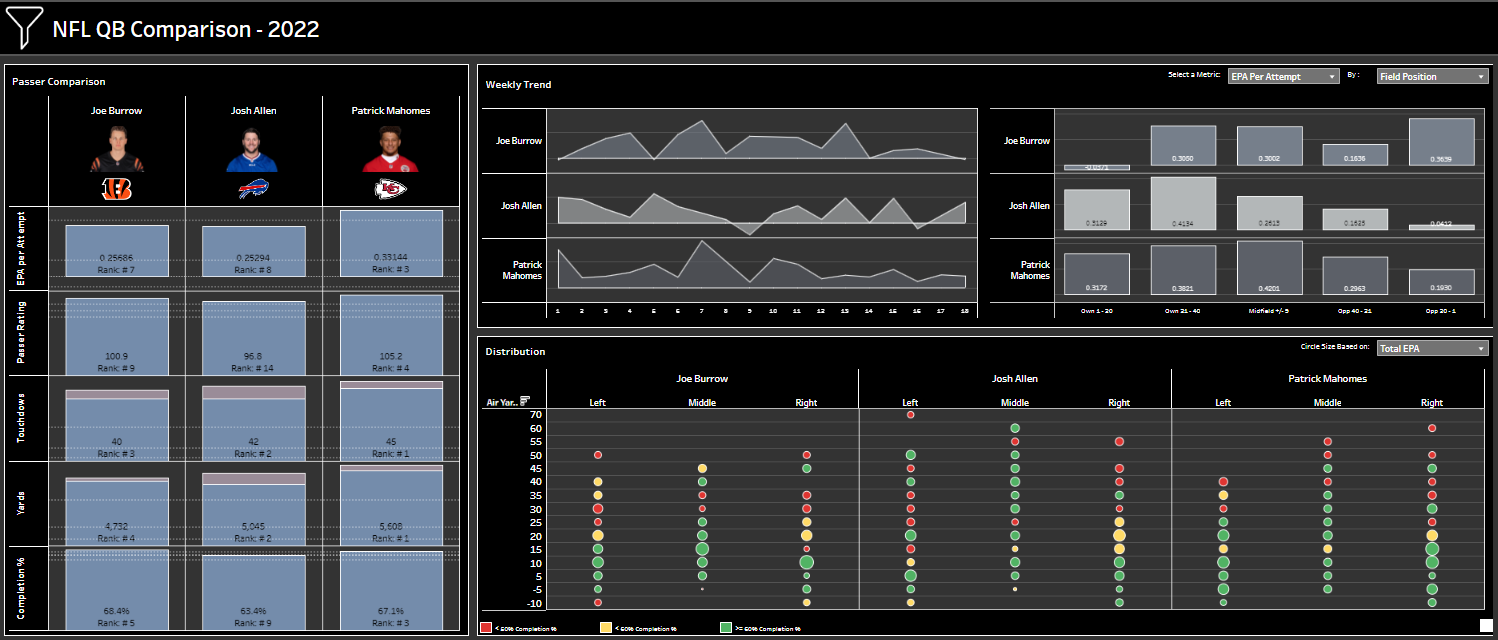Click the 'Own 21 - 40' axis label
Image resolution: width=1498 pixels, height=640 pixels.
[1183, 312]
